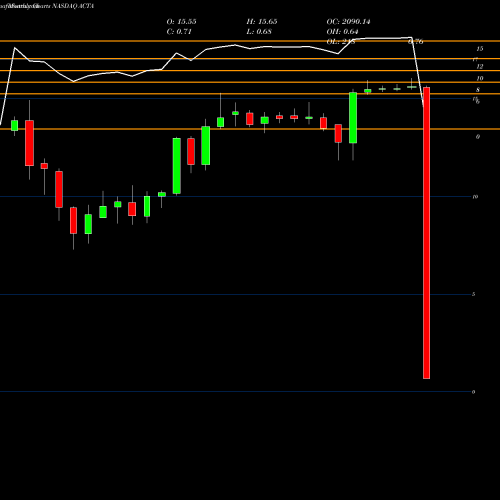Select the close value C: 0.71

click(x=179, y=32)
